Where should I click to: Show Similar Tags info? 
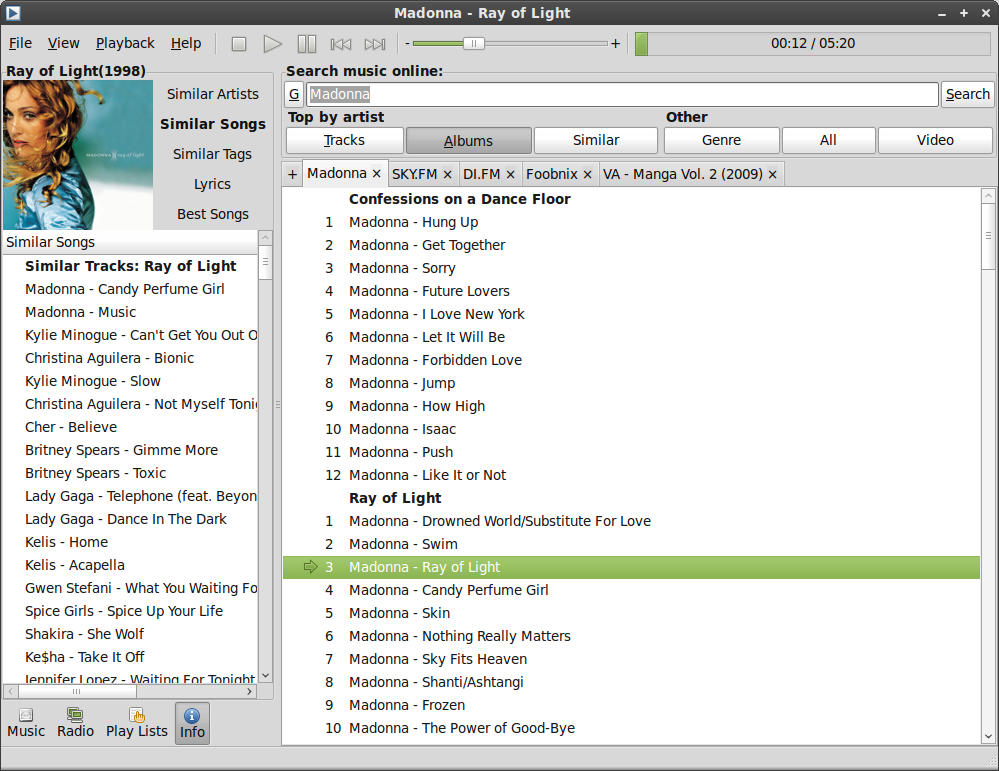point(213,154)
